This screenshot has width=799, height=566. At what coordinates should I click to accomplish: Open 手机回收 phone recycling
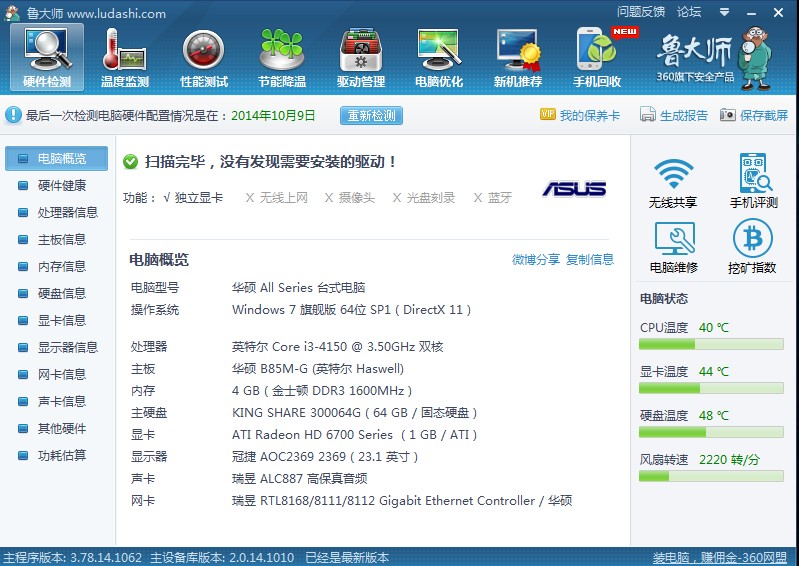pos(597,57)
